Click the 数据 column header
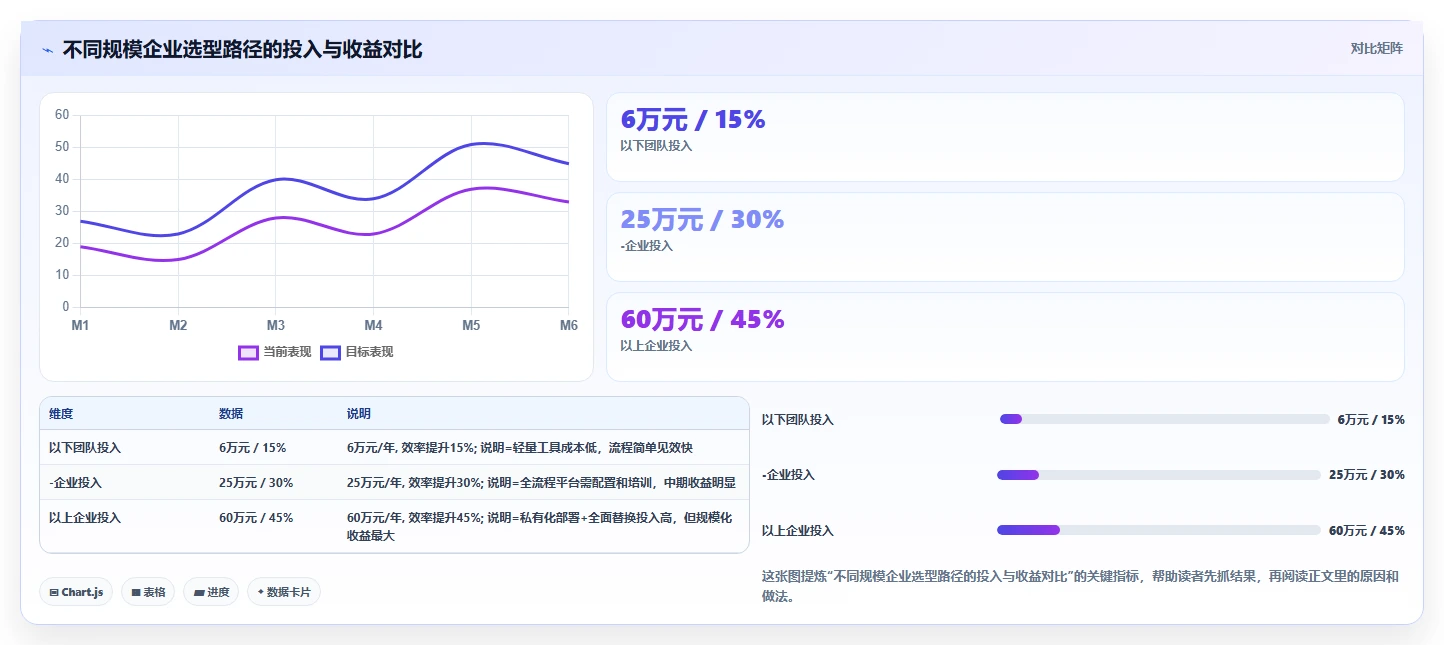This screenshot has width=1444, height=645. point(231,414)
